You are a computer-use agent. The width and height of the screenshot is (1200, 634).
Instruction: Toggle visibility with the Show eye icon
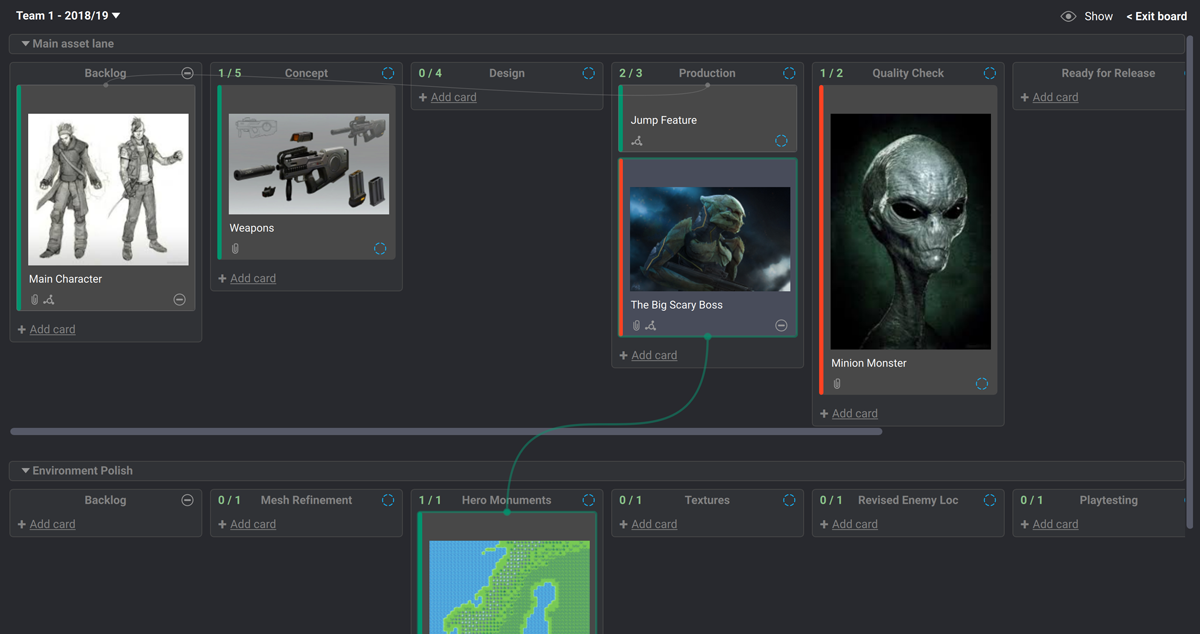click(1068, 16)
